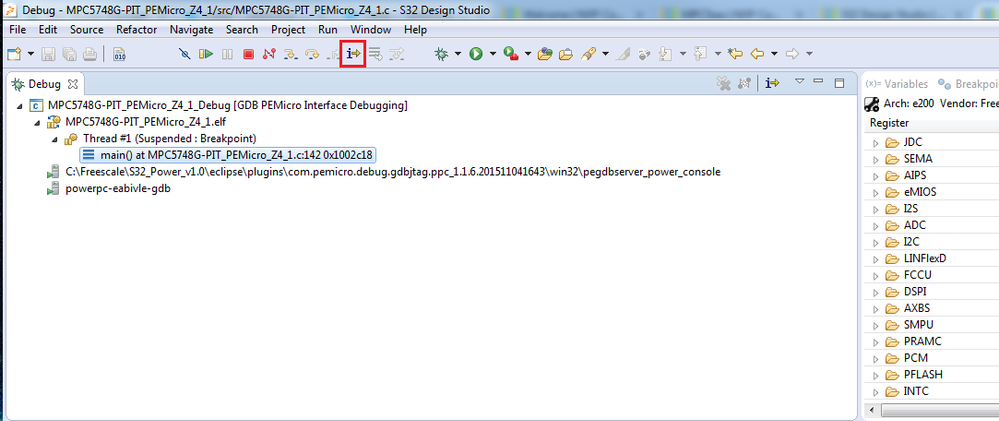Click the Forward navigation arrow icon
Image resolution: width=999 pixels, height=421 pixels.
[x=793, y=54]
